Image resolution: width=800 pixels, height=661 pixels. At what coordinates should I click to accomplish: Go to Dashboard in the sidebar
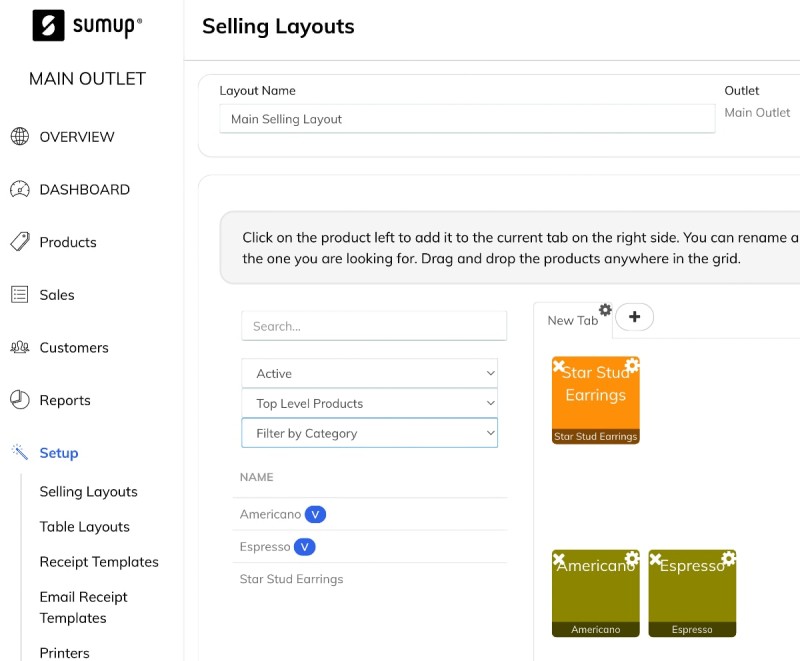[x=84, y=190]
